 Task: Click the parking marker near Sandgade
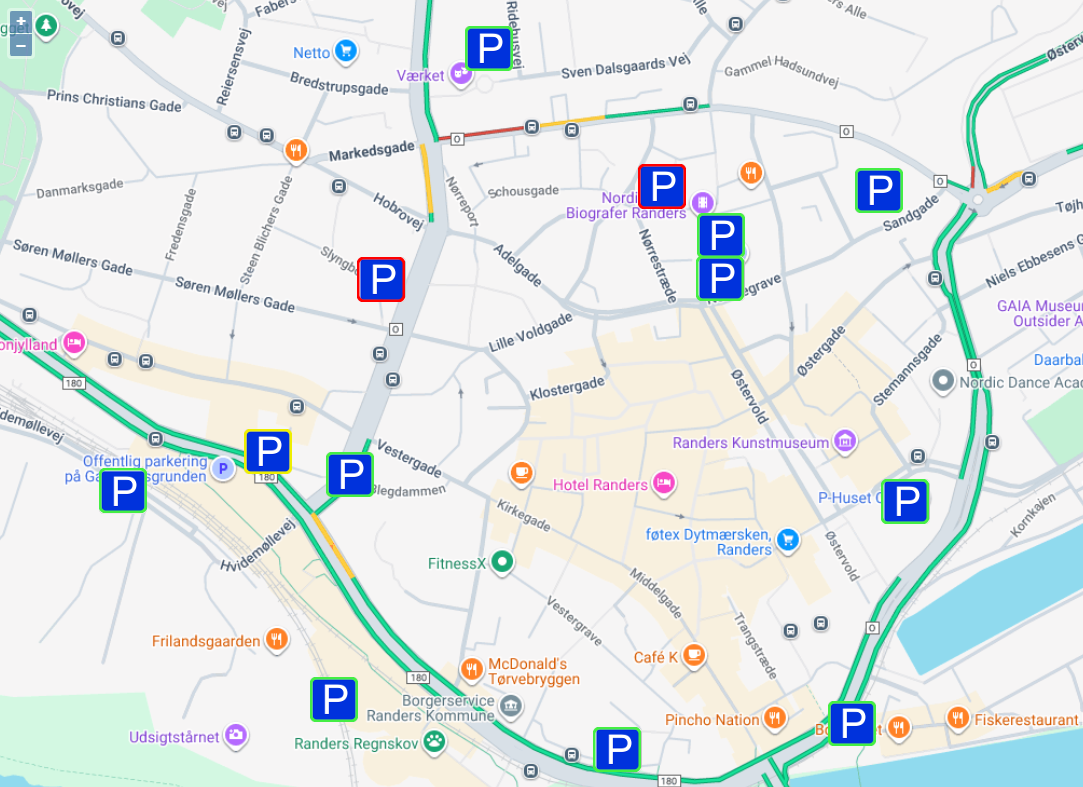[879, 190]
